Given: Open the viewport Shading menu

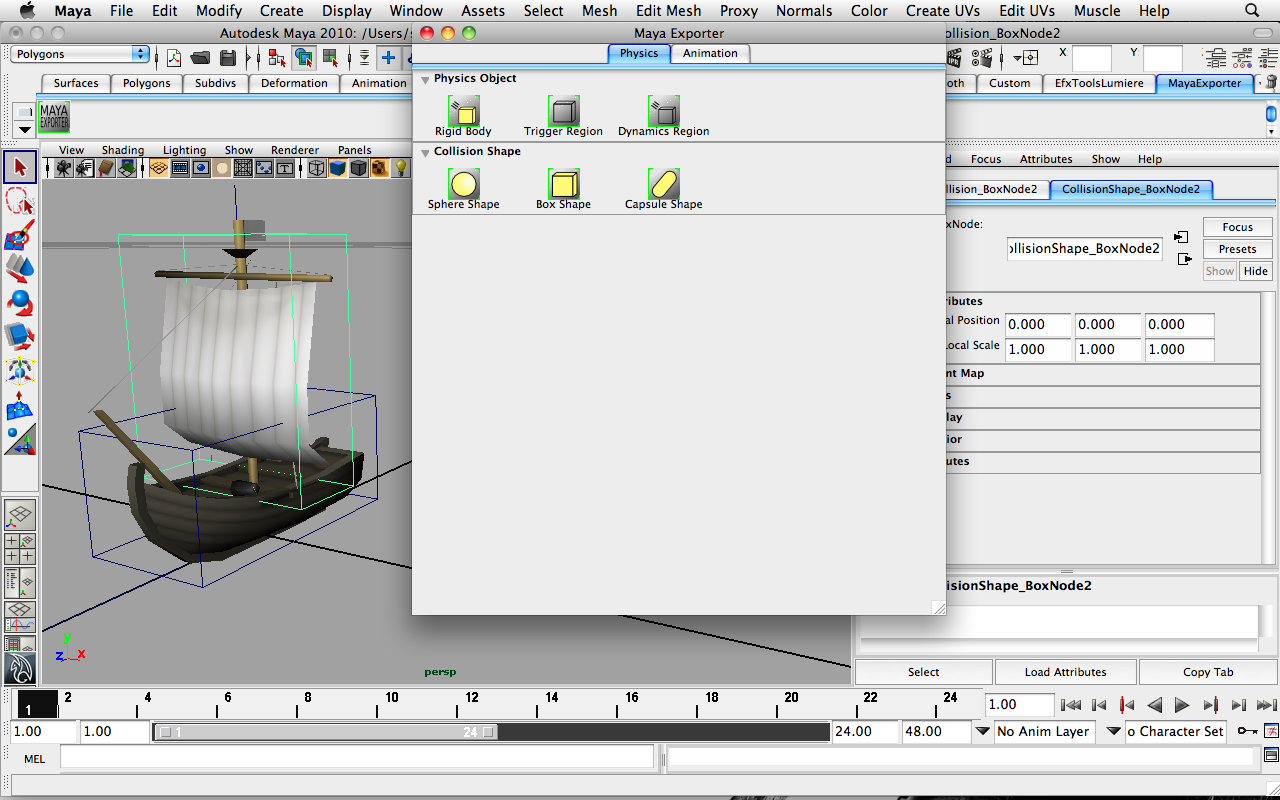Looking at the screenshot, I should (123, 150).
